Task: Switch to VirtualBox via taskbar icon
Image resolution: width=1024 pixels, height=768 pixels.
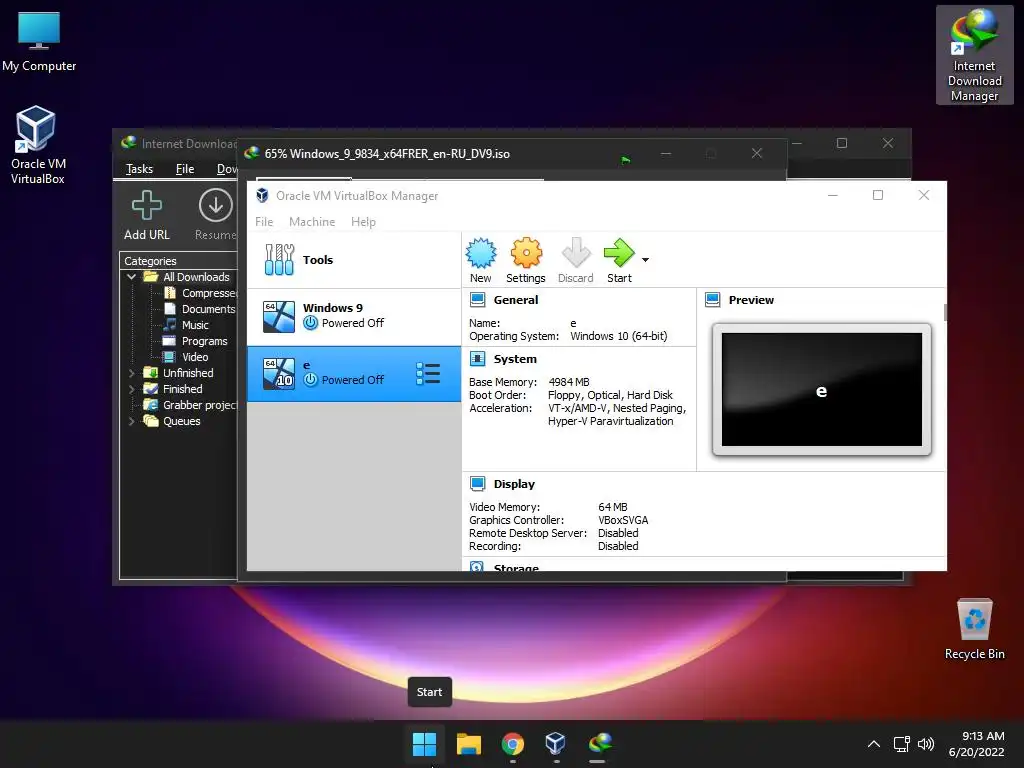Action: click(x=556, y=743)
